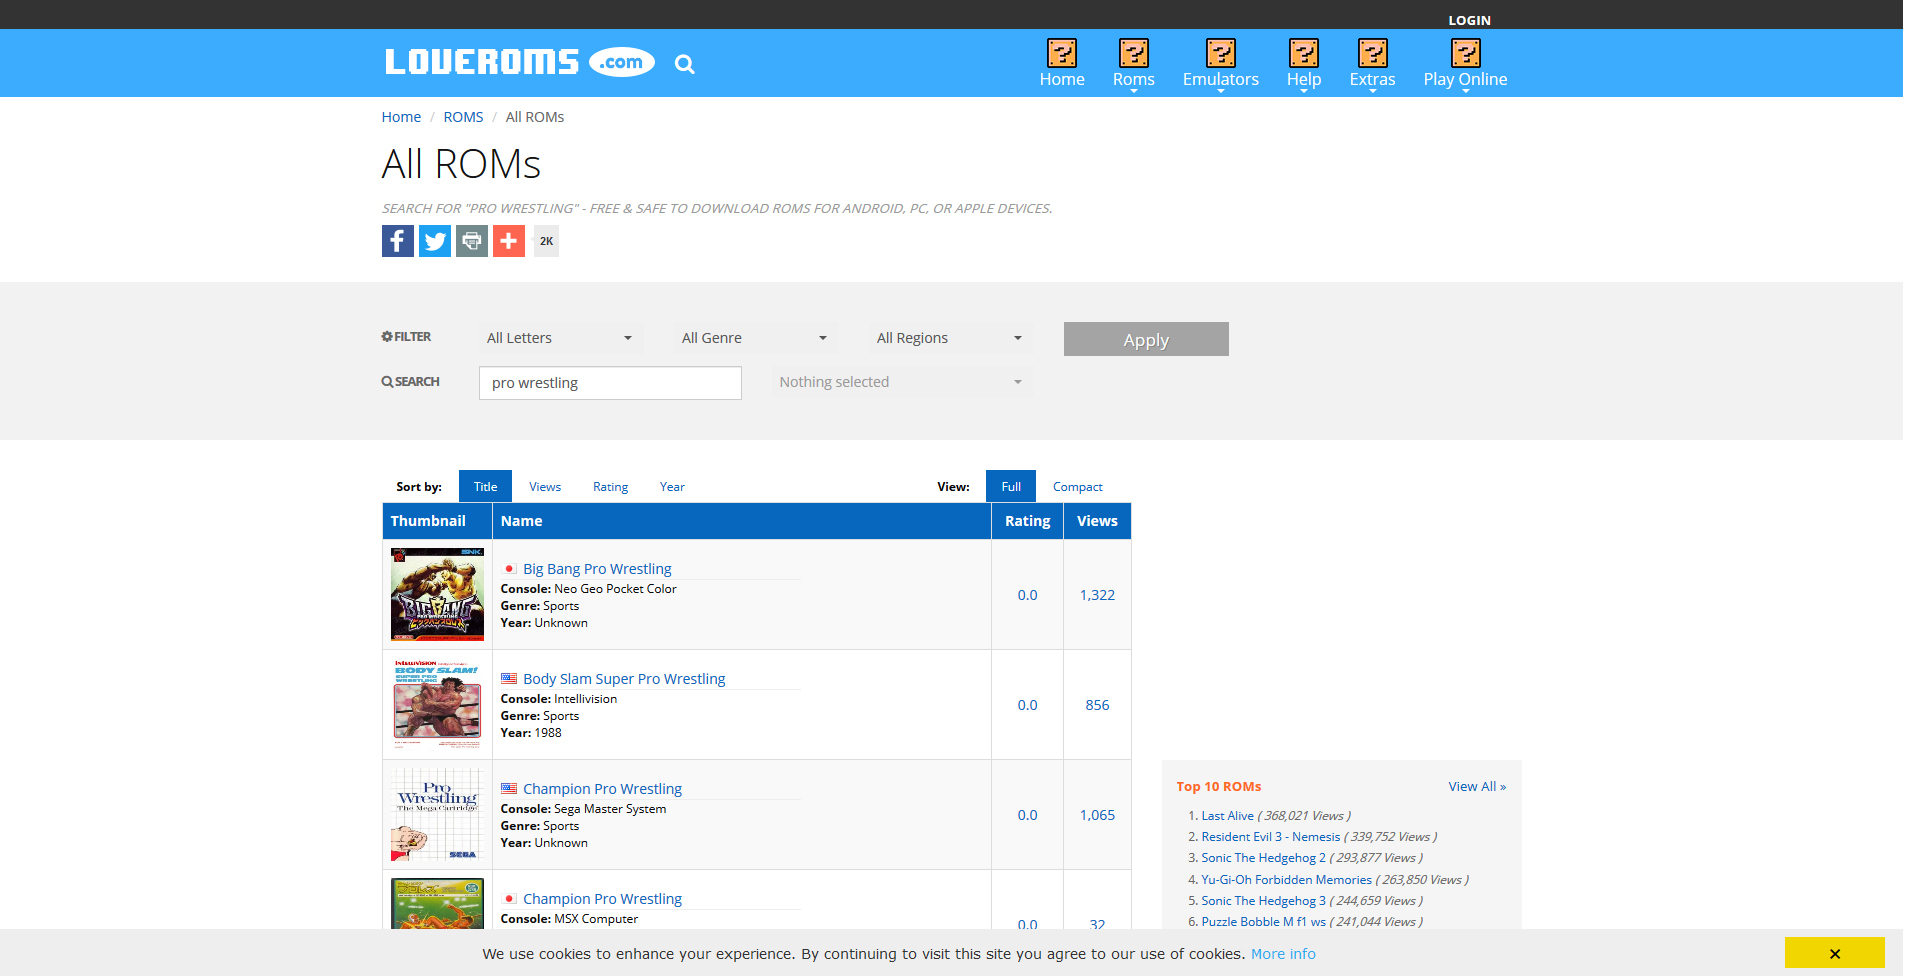Switch to Full view

(x=1011, y=487)
